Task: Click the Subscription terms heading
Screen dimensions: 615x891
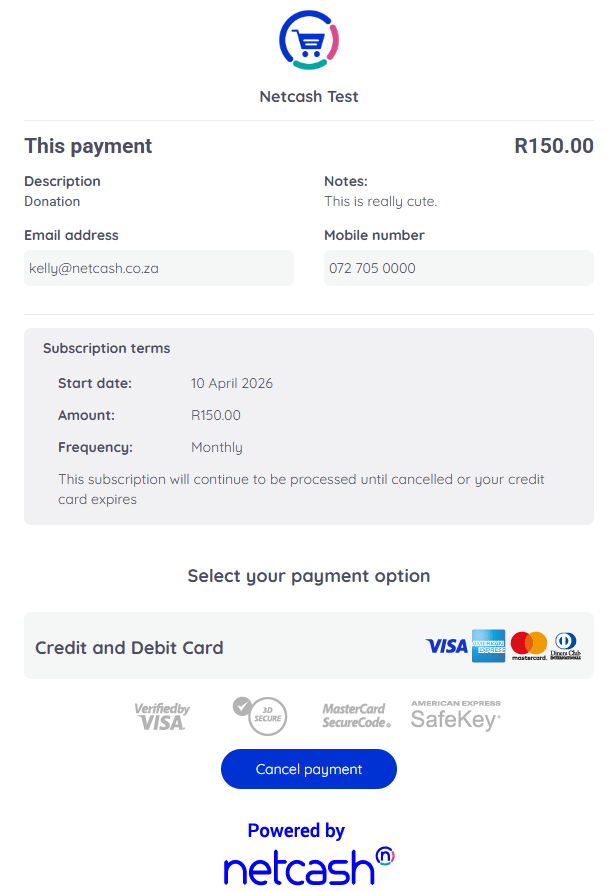Action: coord(107,349)
